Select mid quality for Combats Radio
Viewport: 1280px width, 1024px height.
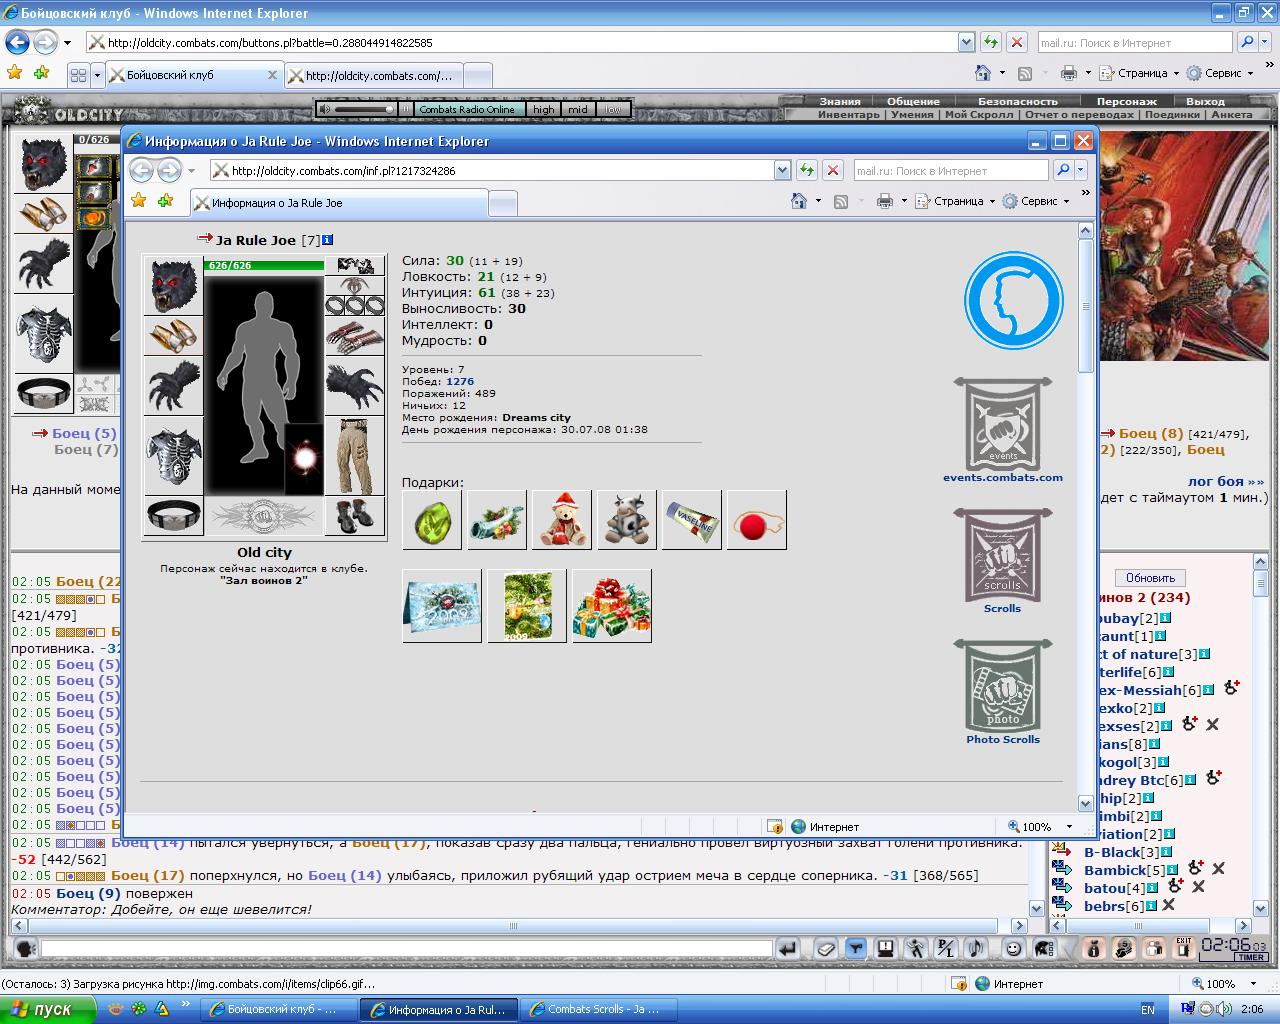578,110
